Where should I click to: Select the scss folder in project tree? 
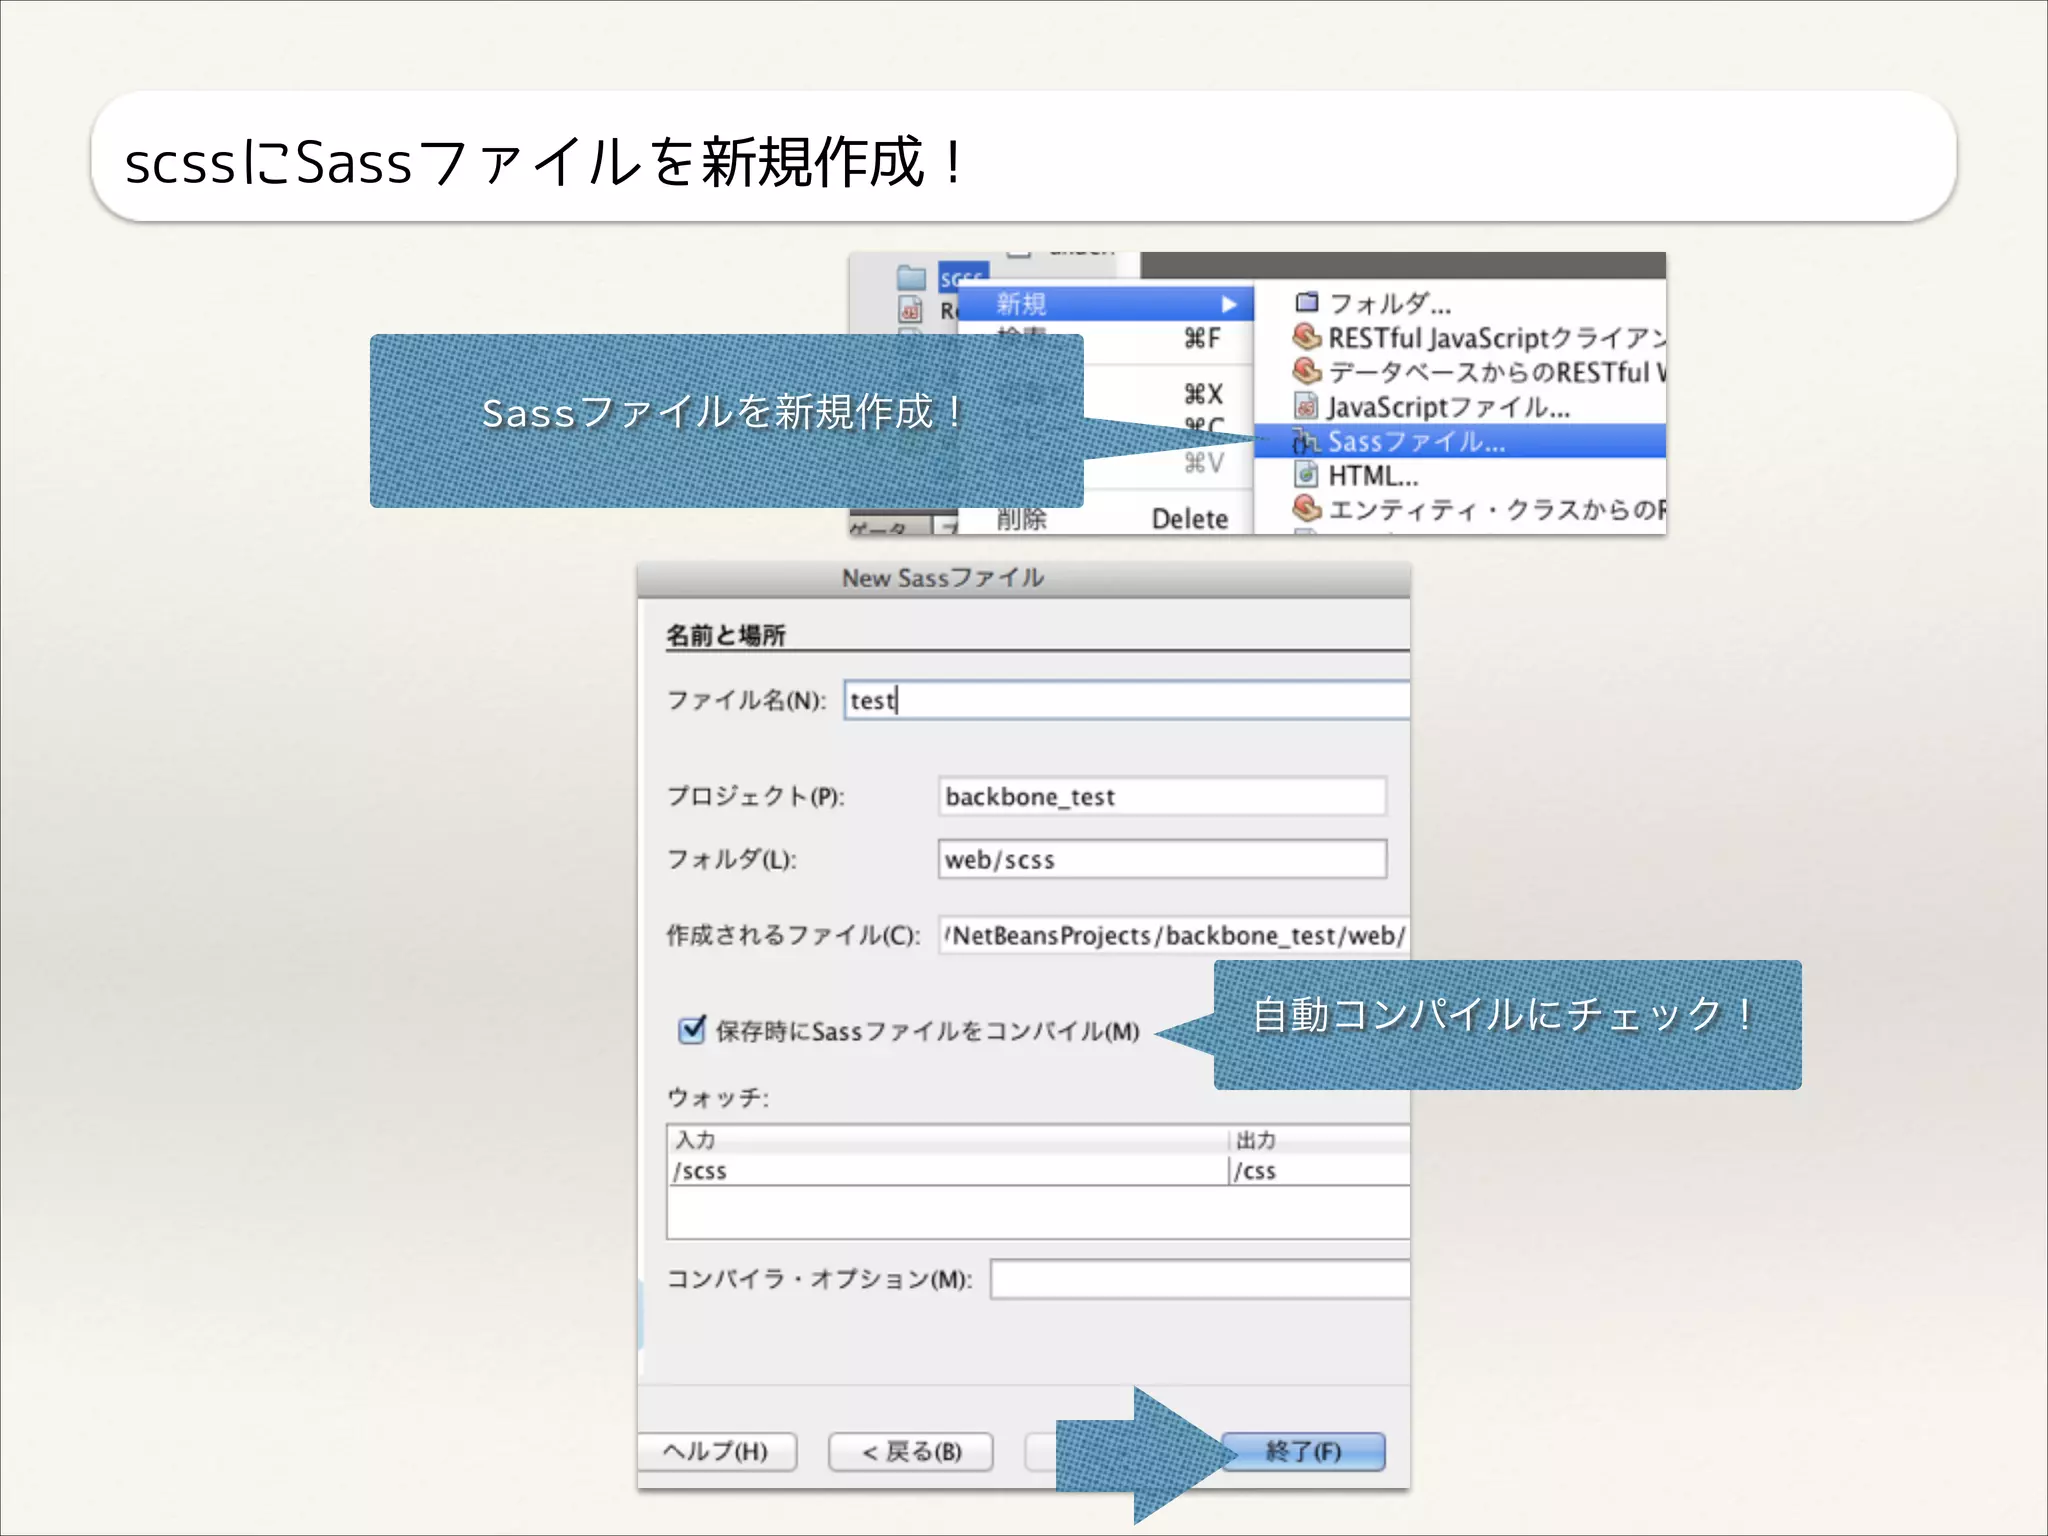[963, 278]
